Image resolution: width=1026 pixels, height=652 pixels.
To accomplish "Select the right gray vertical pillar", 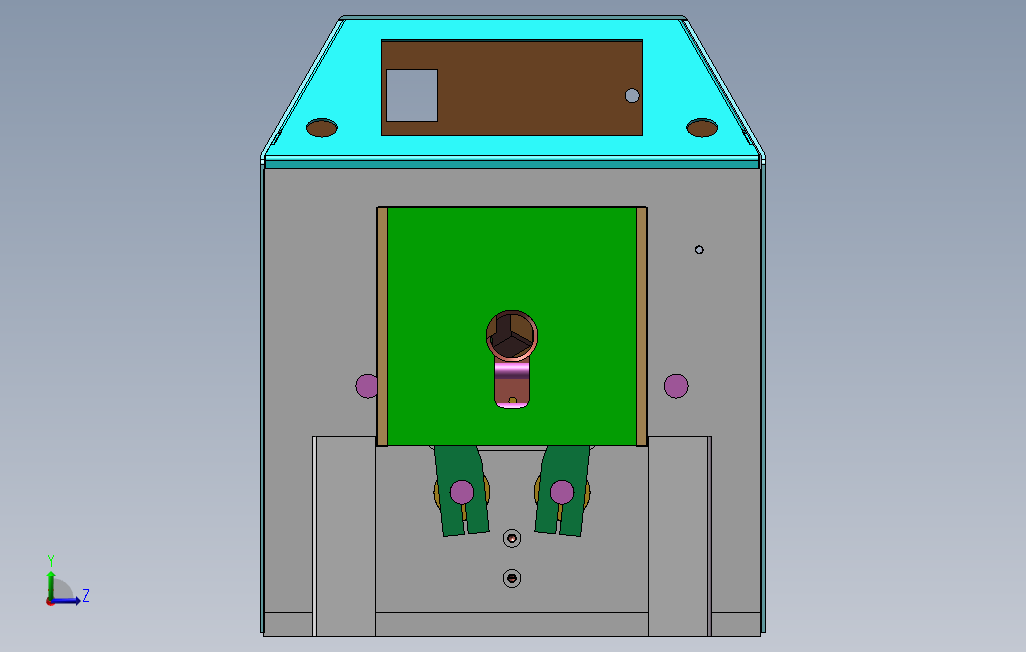I will (680, 536).
